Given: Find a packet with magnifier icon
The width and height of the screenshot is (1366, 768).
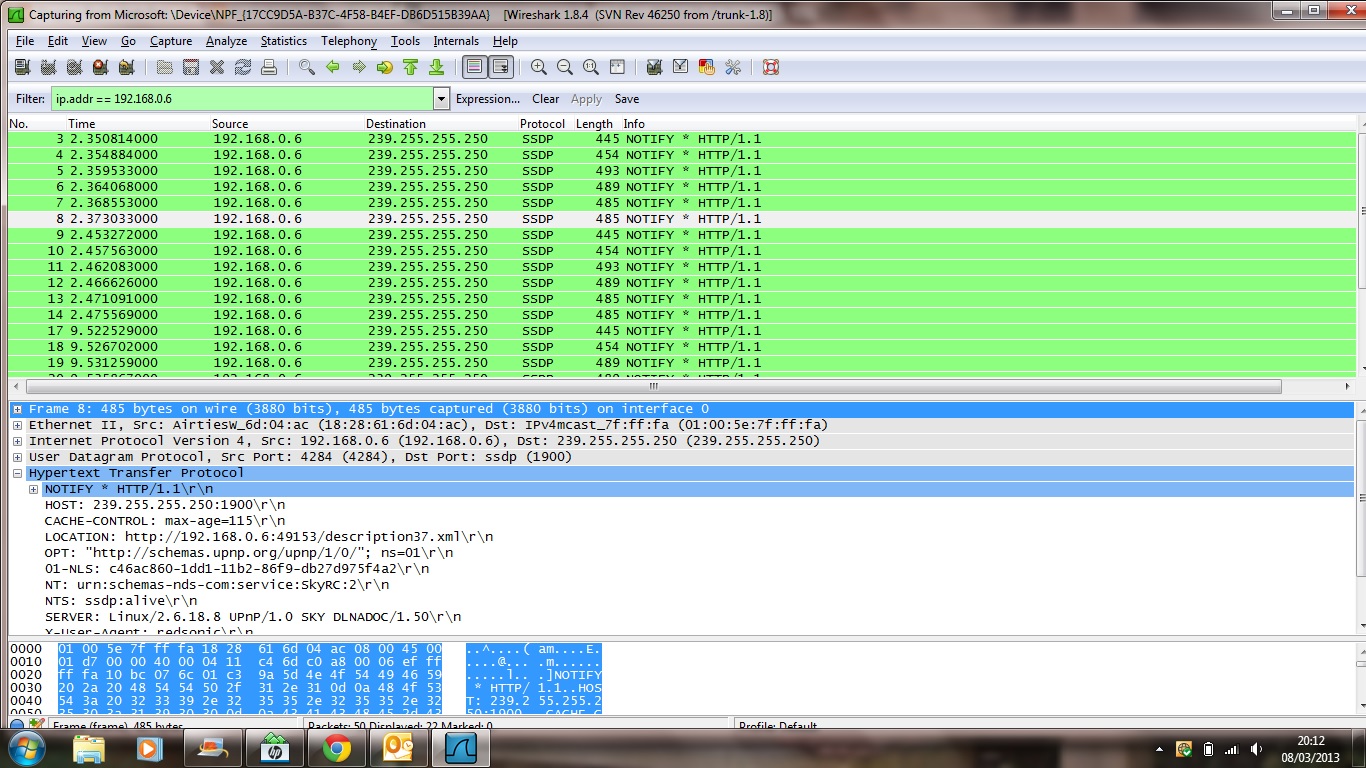Looking at the screenshot, I should (307, 67).
